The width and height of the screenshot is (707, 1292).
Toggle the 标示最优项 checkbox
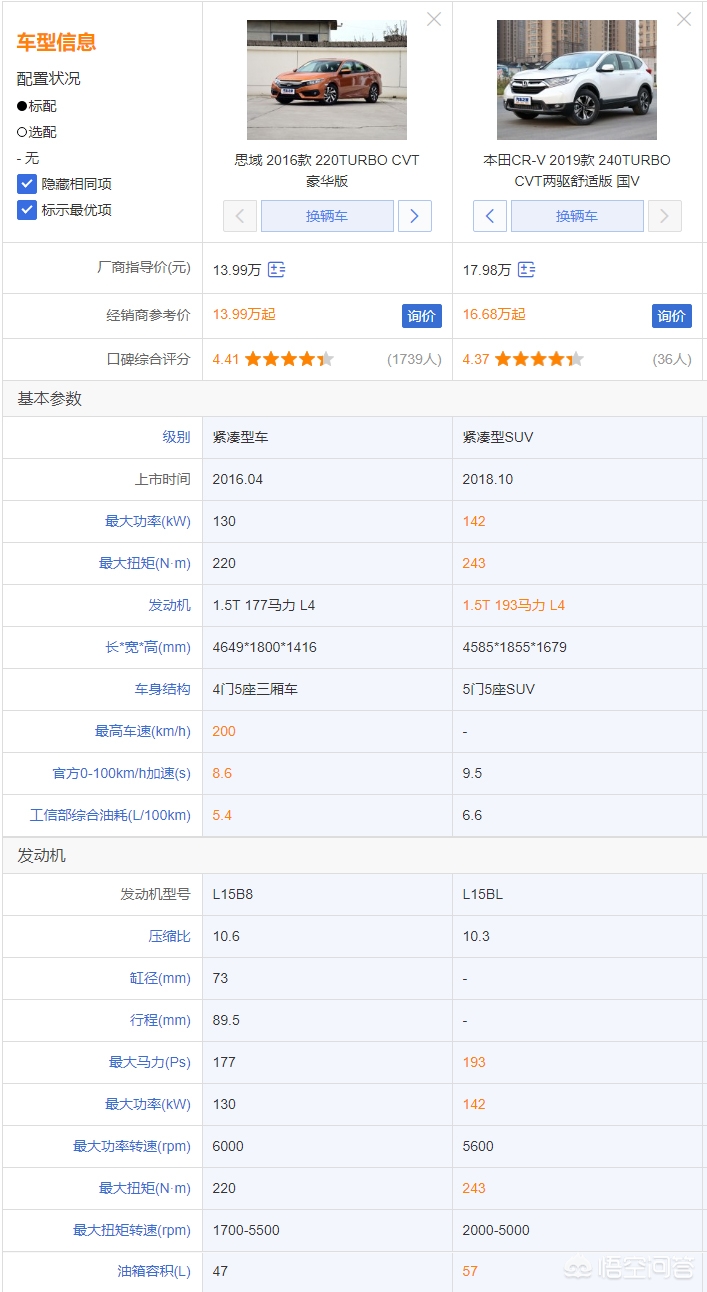[27, 210]
